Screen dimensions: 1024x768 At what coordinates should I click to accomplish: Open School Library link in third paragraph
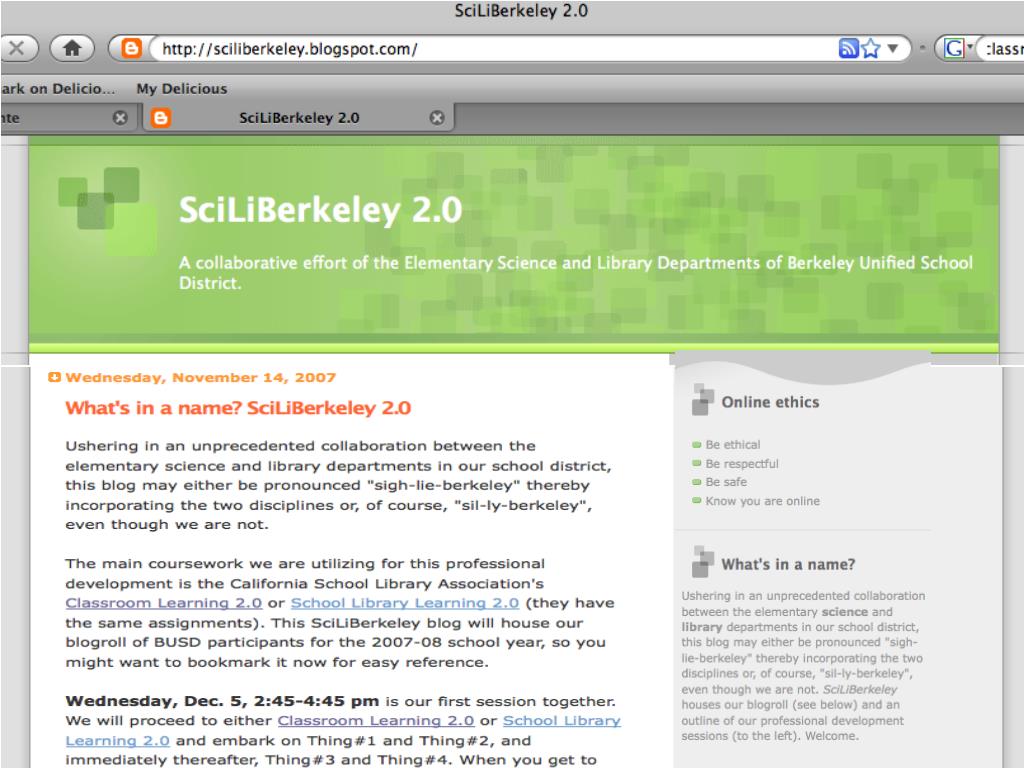[562, 720]
